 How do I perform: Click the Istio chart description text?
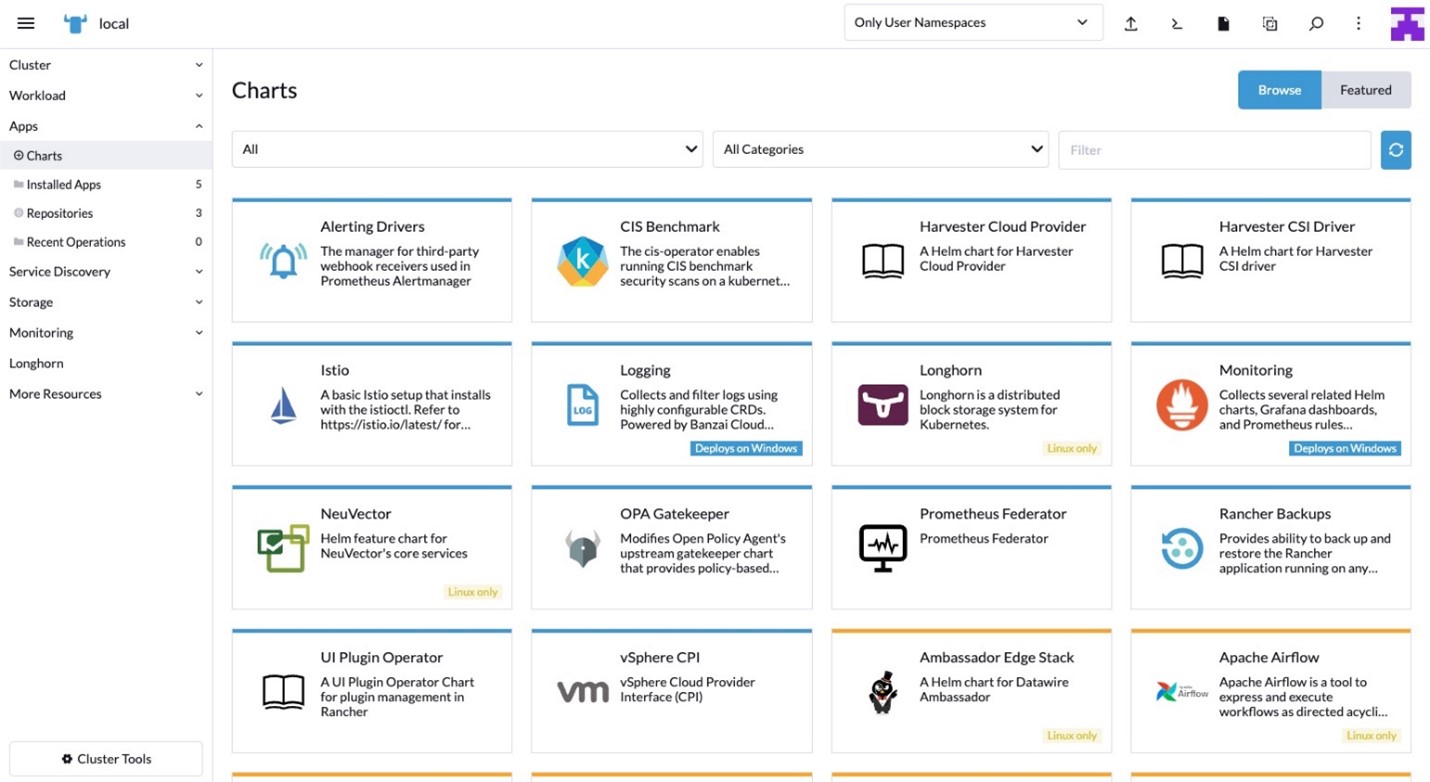[x=405, y=410]
